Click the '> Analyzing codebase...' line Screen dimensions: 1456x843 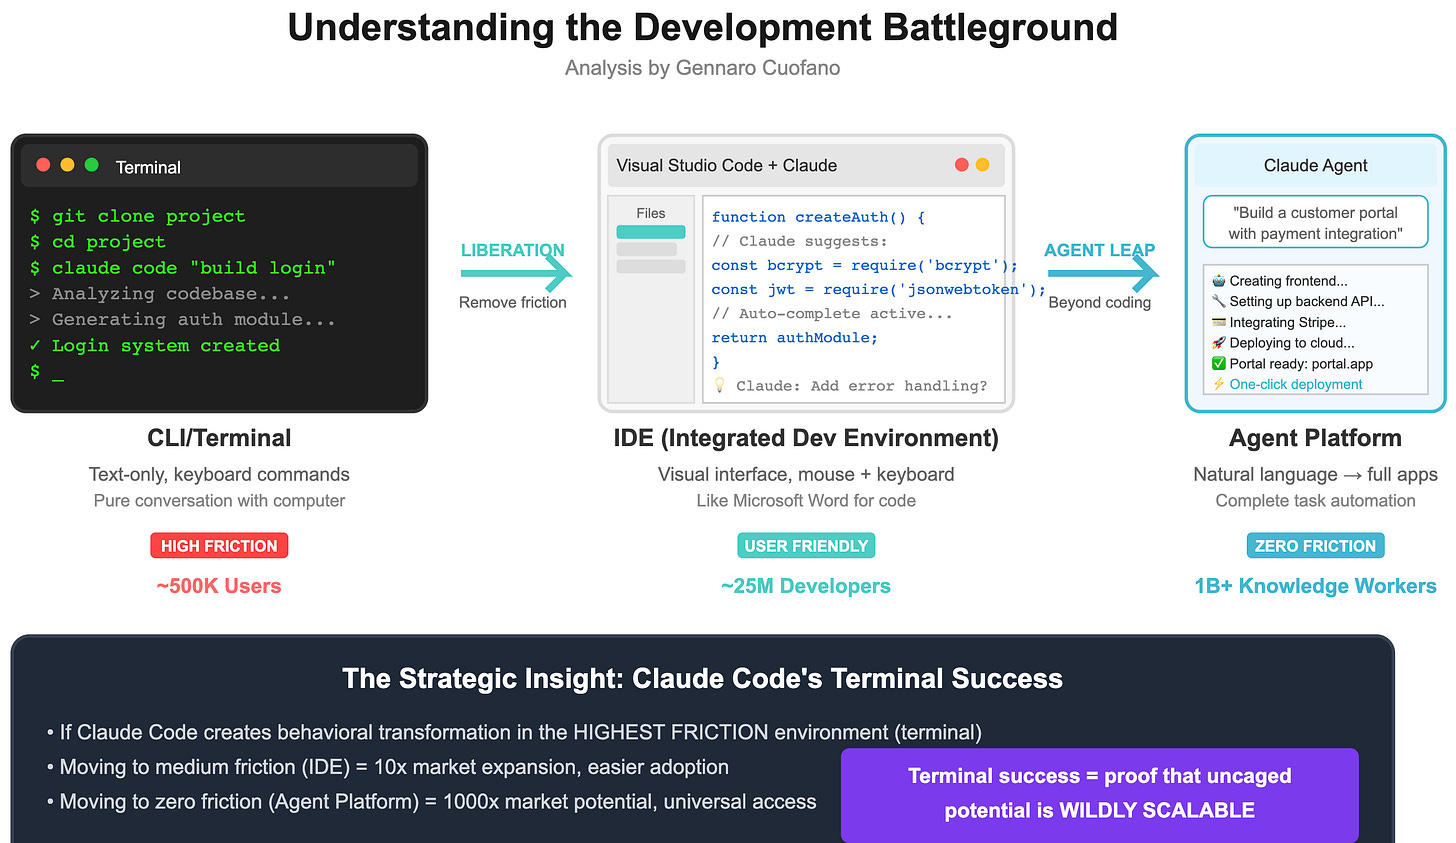(159, 294)
